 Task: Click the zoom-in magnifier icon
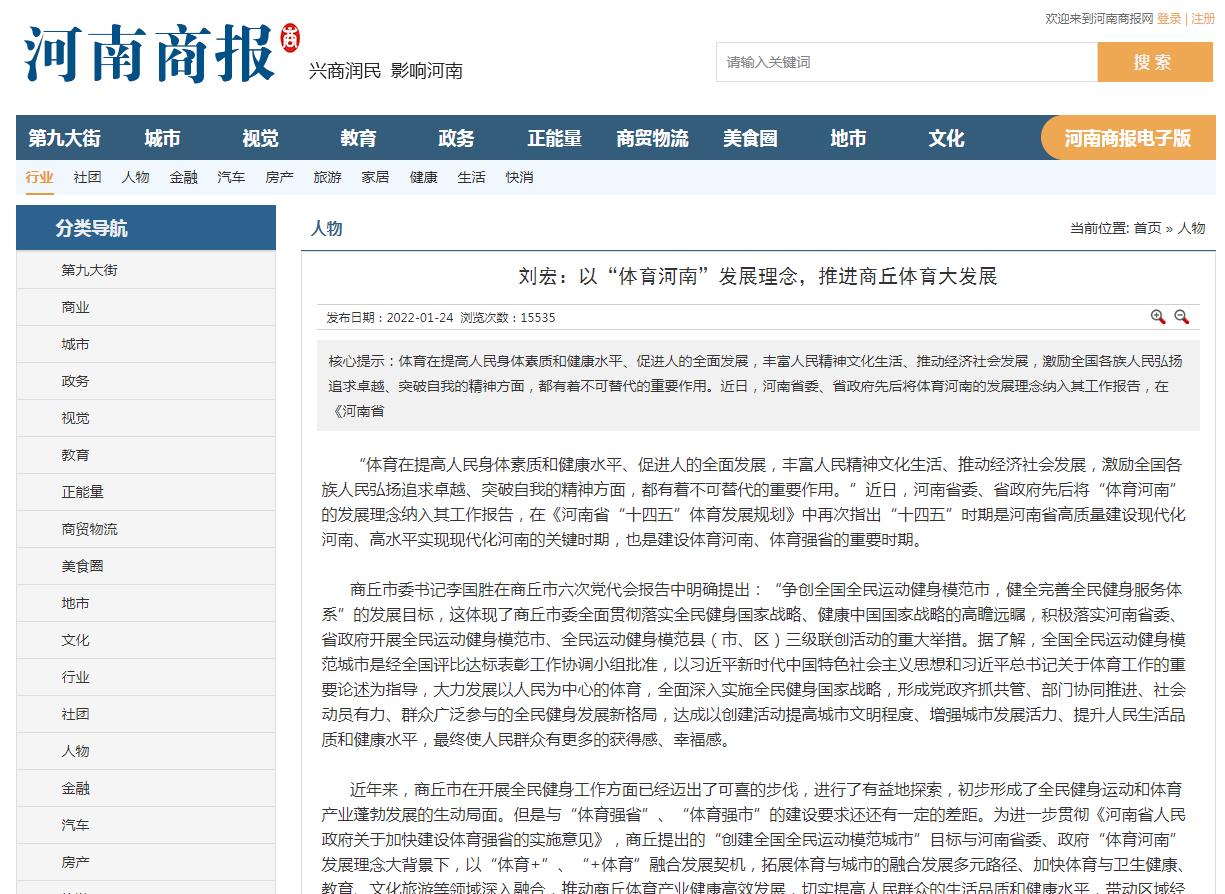point(1158,317)
